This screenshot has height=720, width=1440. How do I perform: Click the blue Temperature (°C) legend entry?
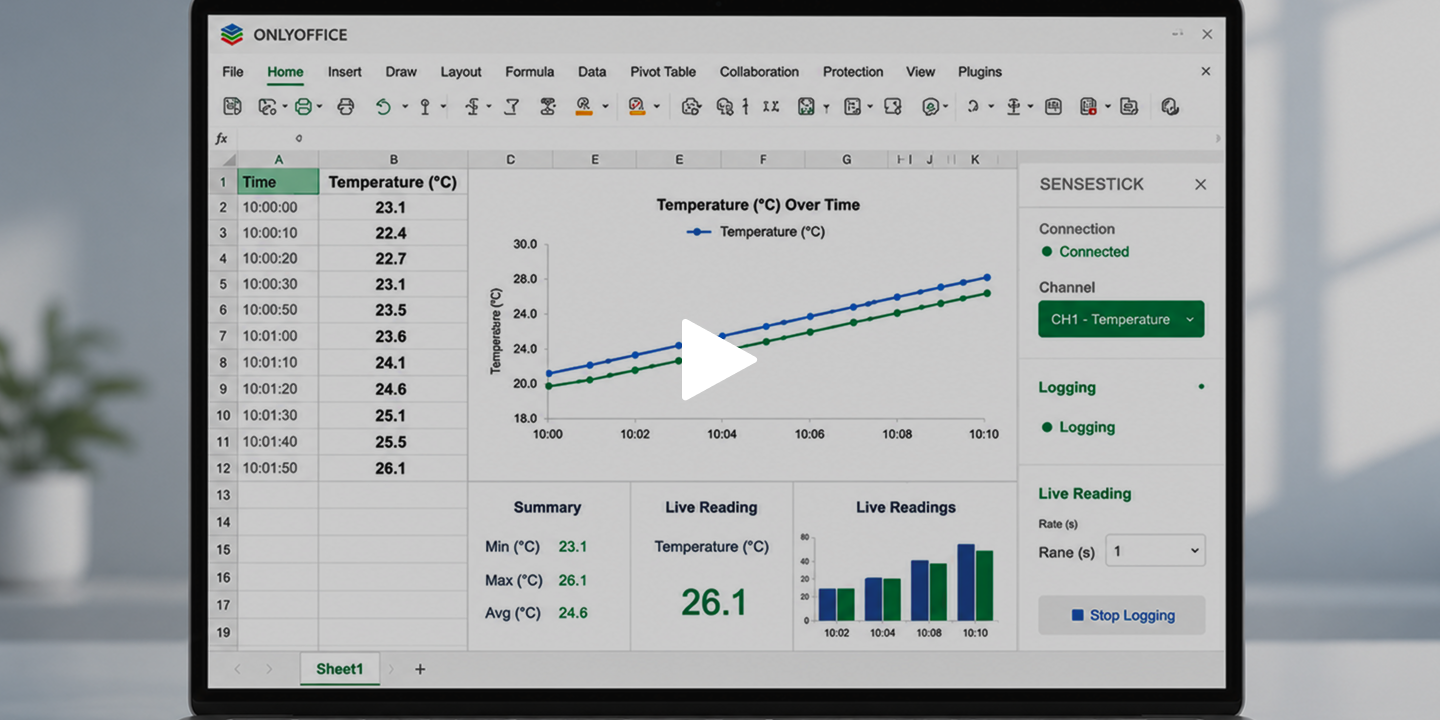click(755, 232)
